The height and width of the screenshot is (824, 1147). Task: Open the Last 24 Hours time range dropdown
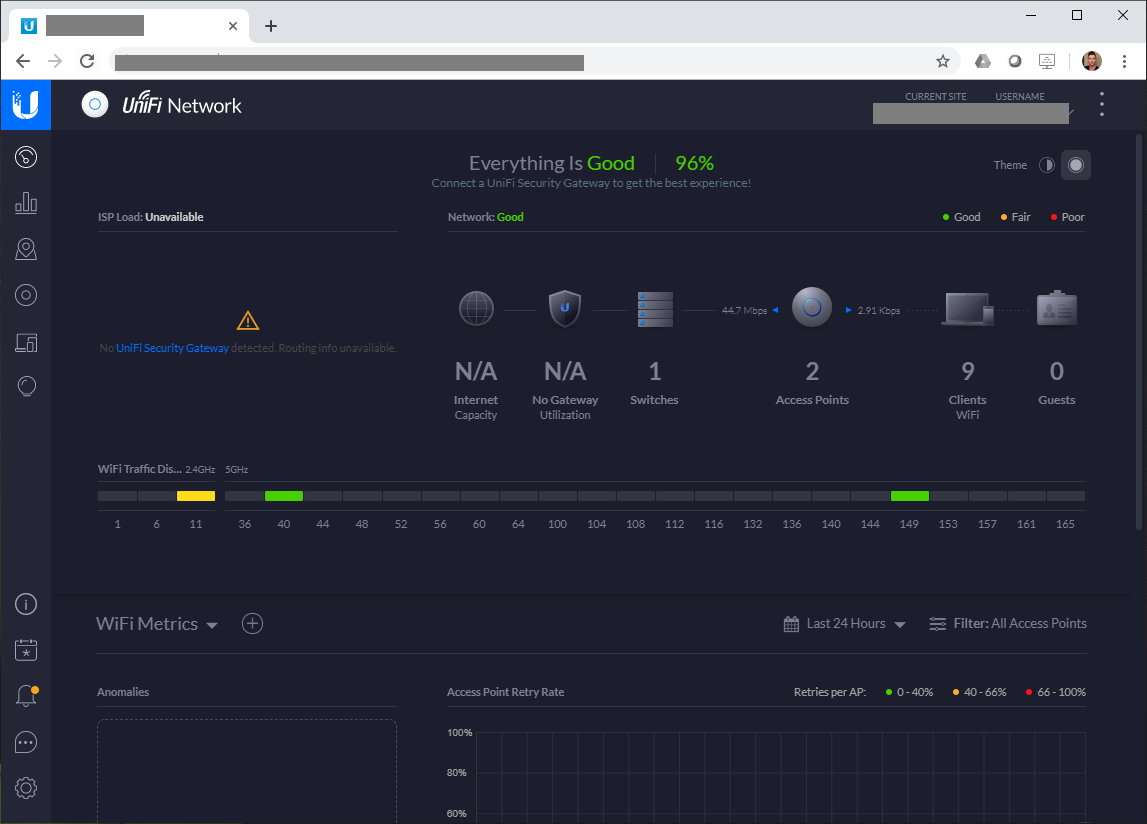tap(844, 623)
